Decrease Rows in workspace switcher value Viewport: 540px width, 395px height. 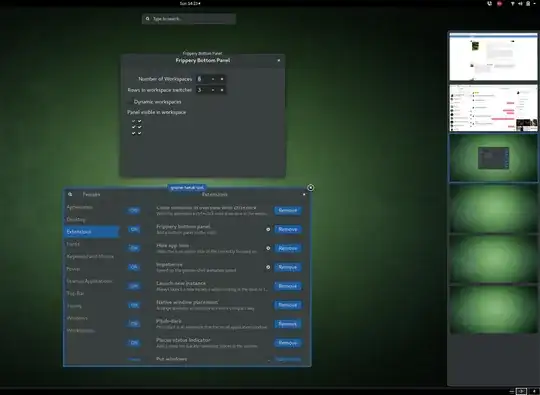click(213, 90)
